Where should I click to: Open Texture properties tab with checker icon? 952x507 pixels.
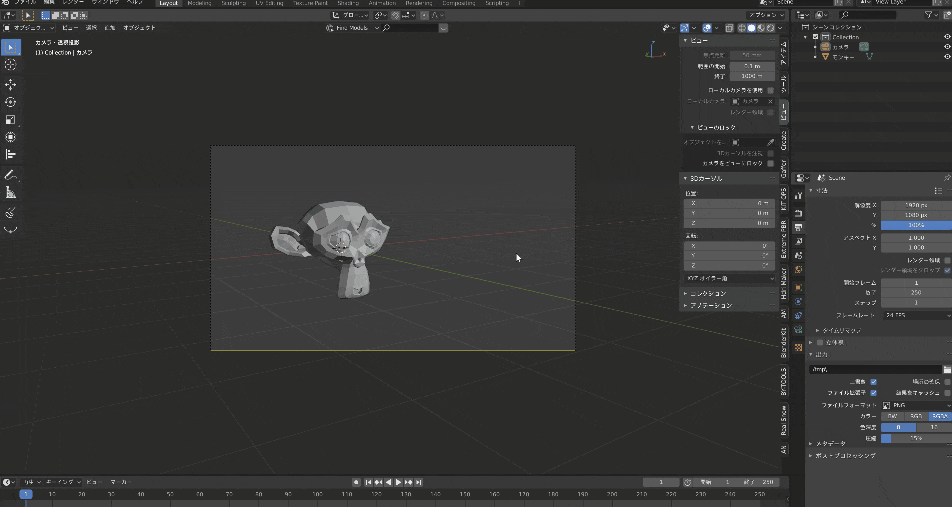798,347
